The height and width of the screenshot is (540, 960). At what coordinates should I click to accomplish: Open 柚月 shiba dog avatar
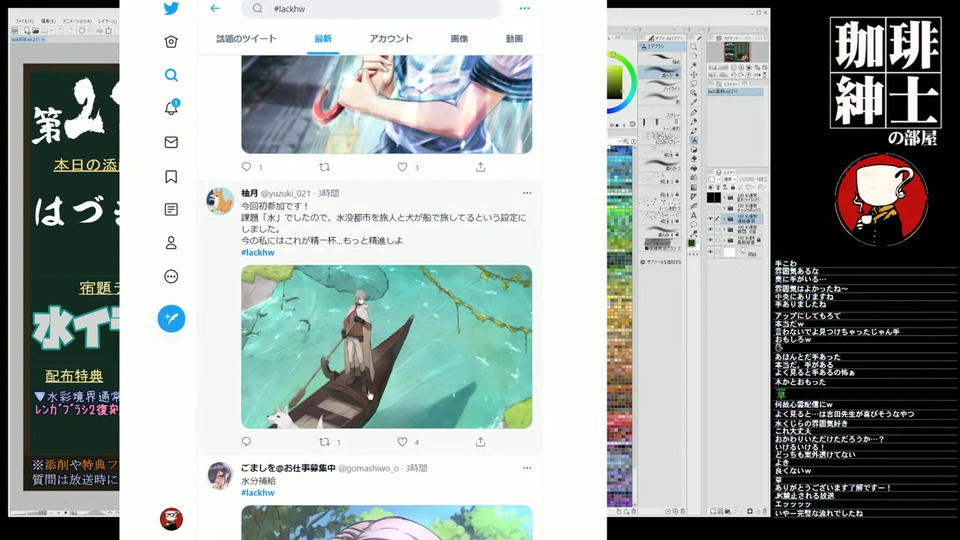click(x=220, y=201)
